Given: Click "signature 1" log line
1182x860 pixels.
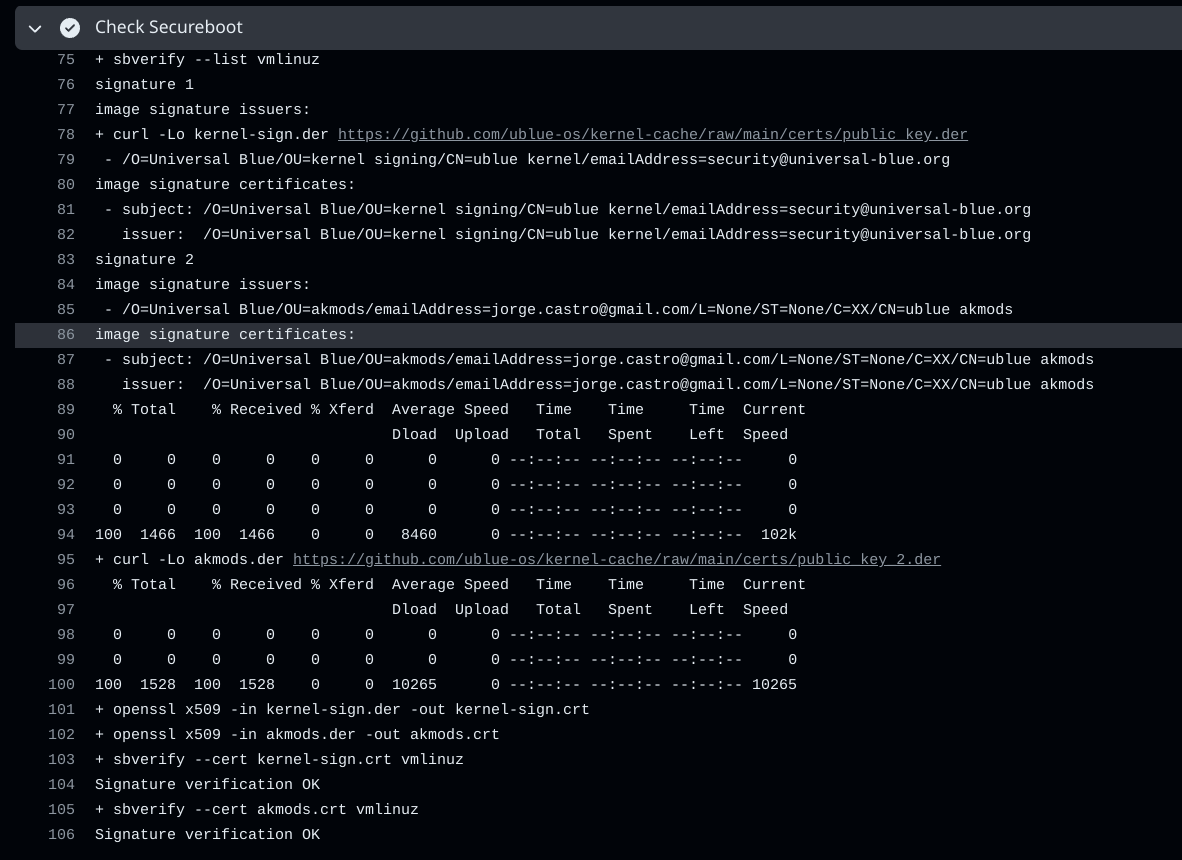Looking at the screenshot, I should tap(144, 84).
